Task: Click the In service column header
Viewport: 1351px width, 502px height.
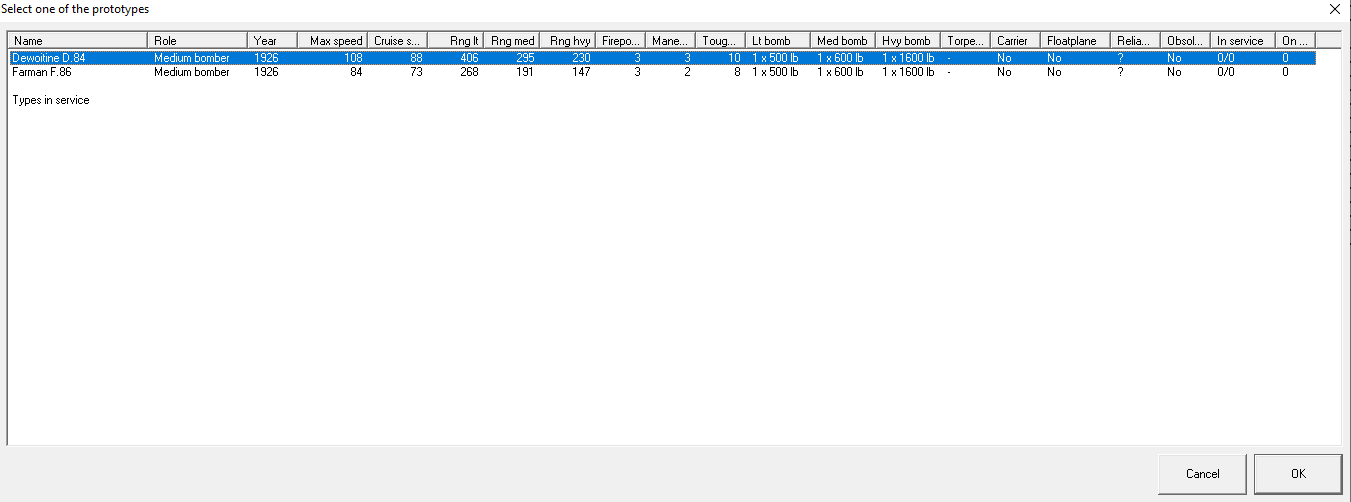Action: [x=1244, y=41]
